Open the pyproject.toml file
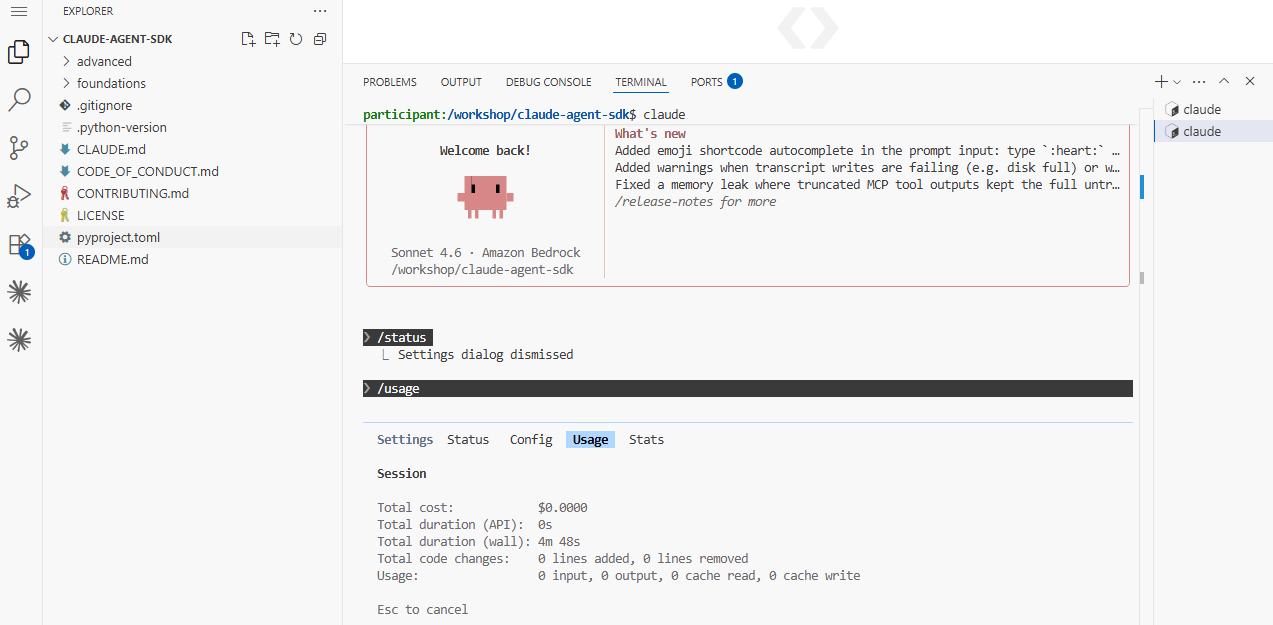This screenshot has width=1273, height=625. coord(192,237)
